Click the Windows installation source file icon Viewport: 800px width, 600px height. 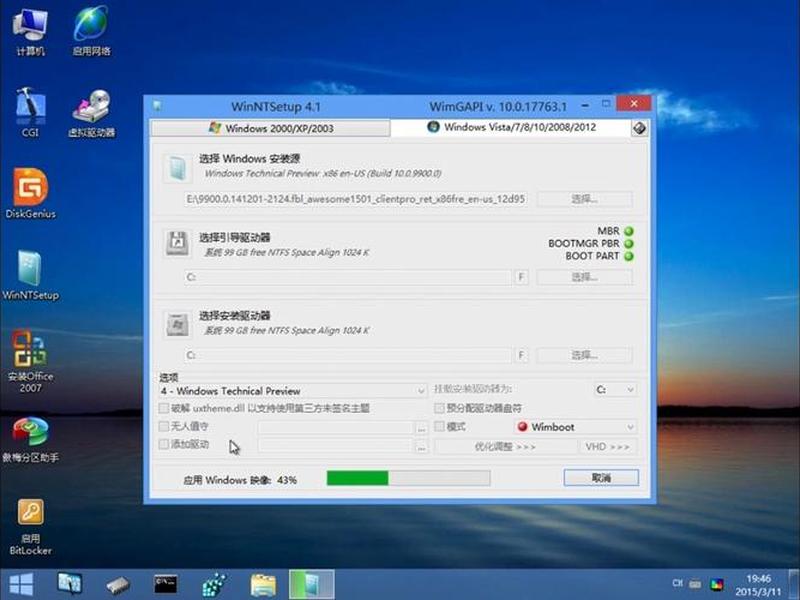177,168
